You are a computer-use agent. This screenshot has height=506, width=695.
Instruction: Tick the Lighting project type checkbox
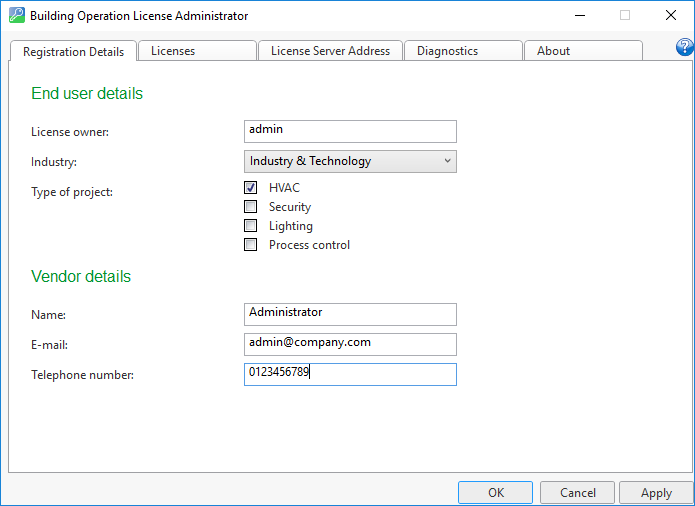(250, 226)
